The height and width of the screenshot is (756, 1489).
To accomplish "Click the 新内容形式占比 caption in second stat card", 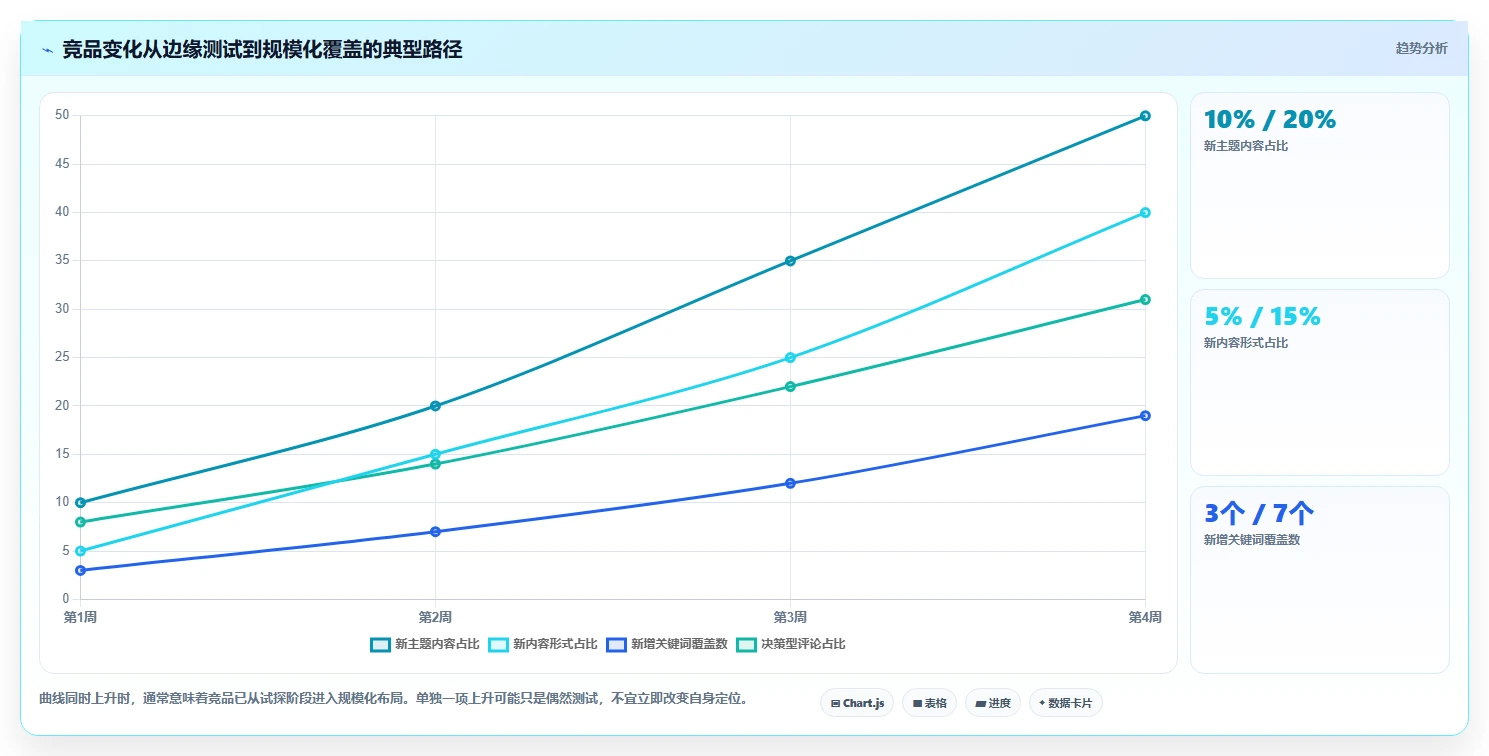I will click(x=1246, y=343).
